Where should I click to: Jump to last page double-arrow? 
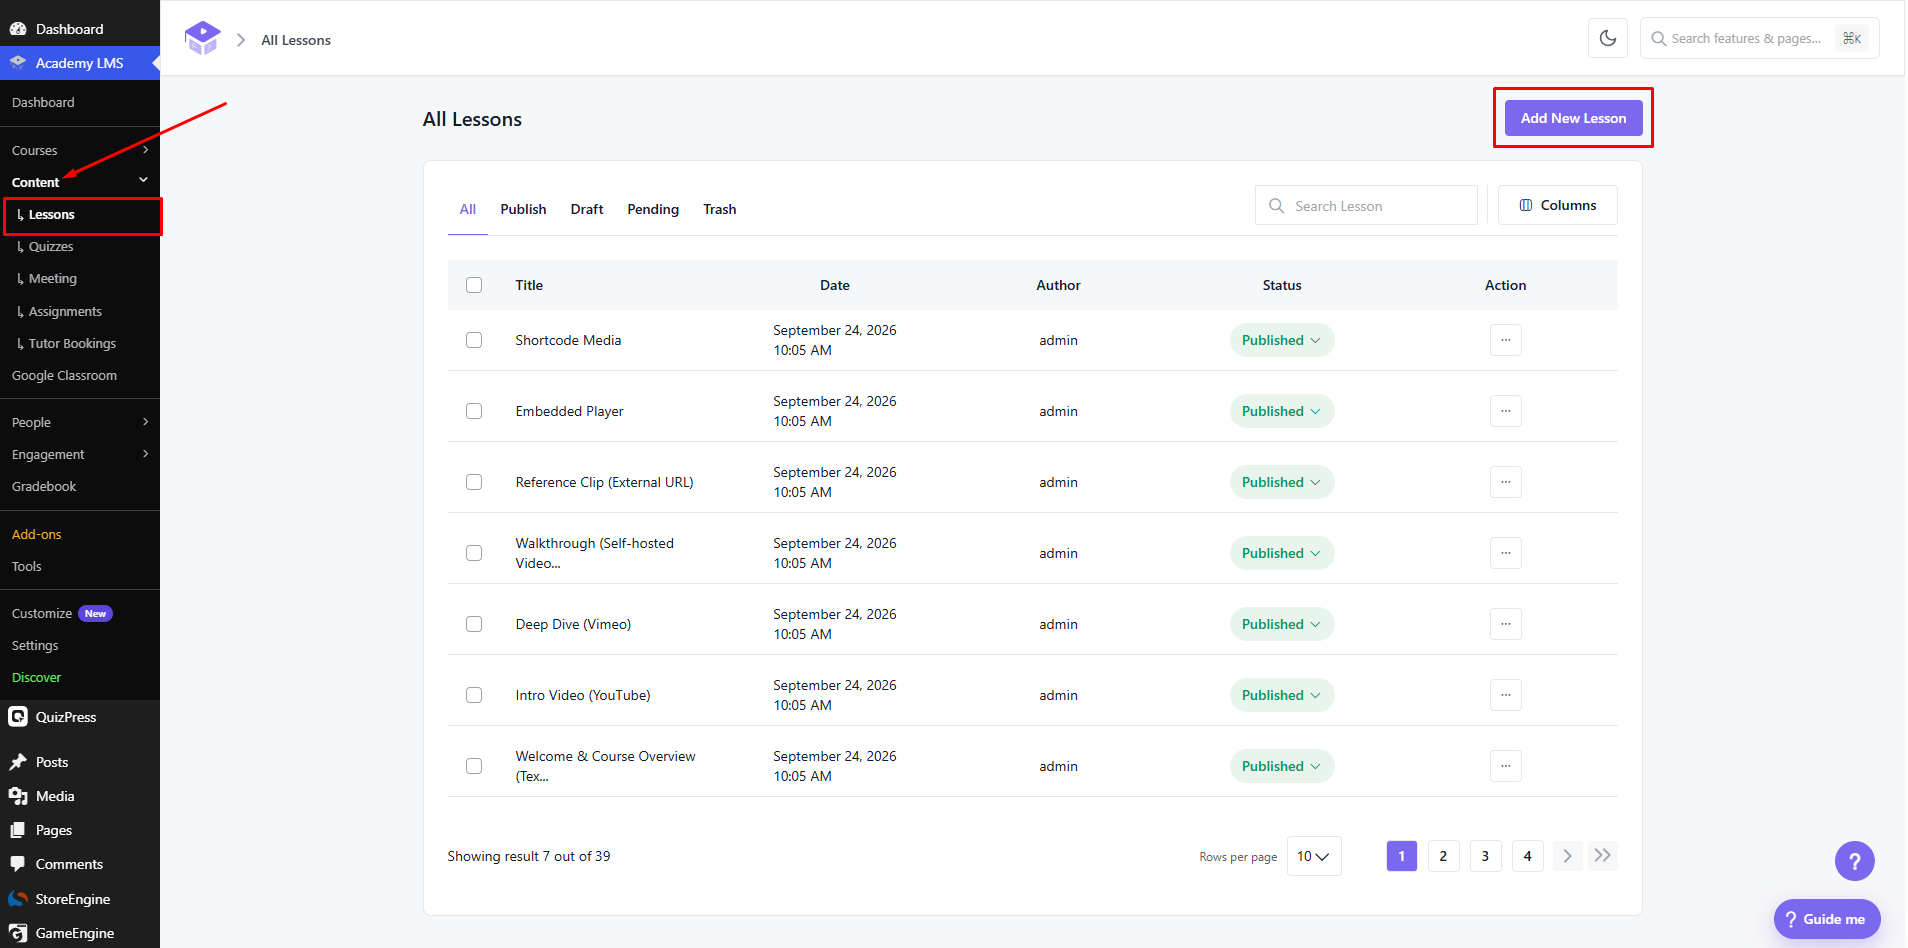coord(1602,856)
